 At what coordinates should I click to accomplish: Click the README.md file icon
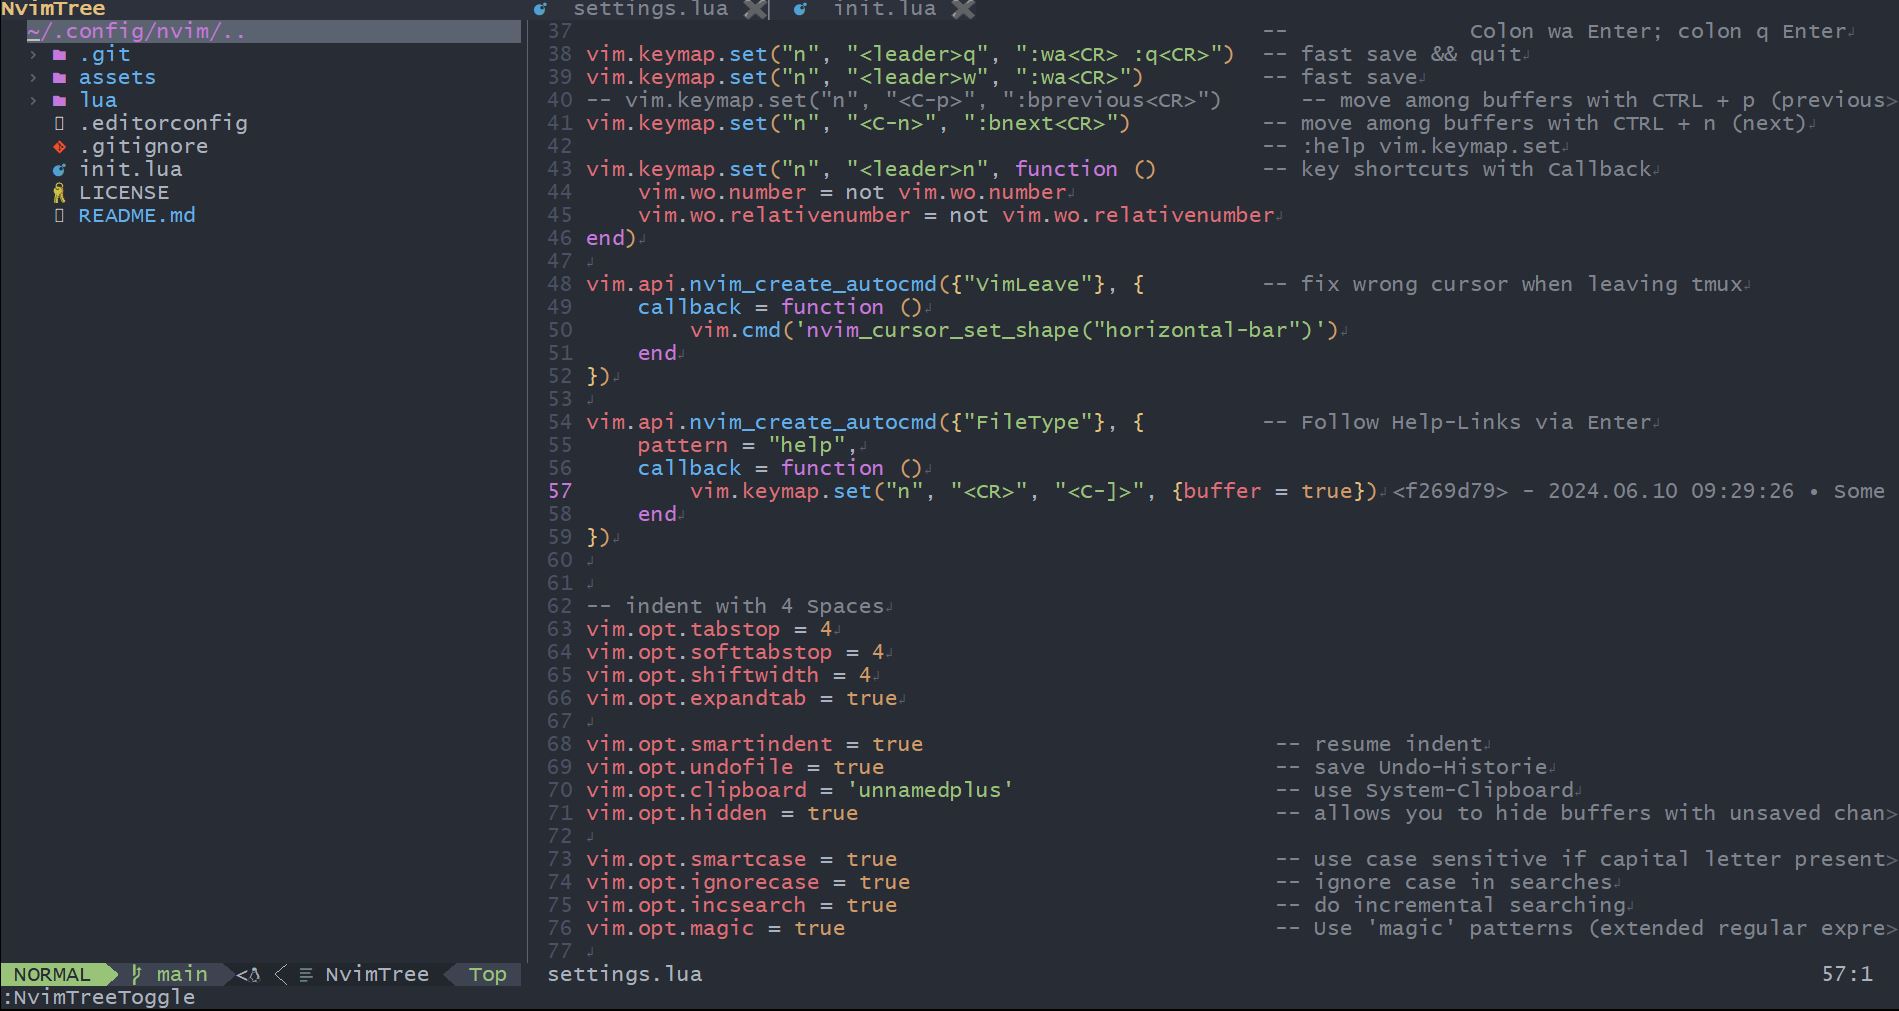[59, 216]
